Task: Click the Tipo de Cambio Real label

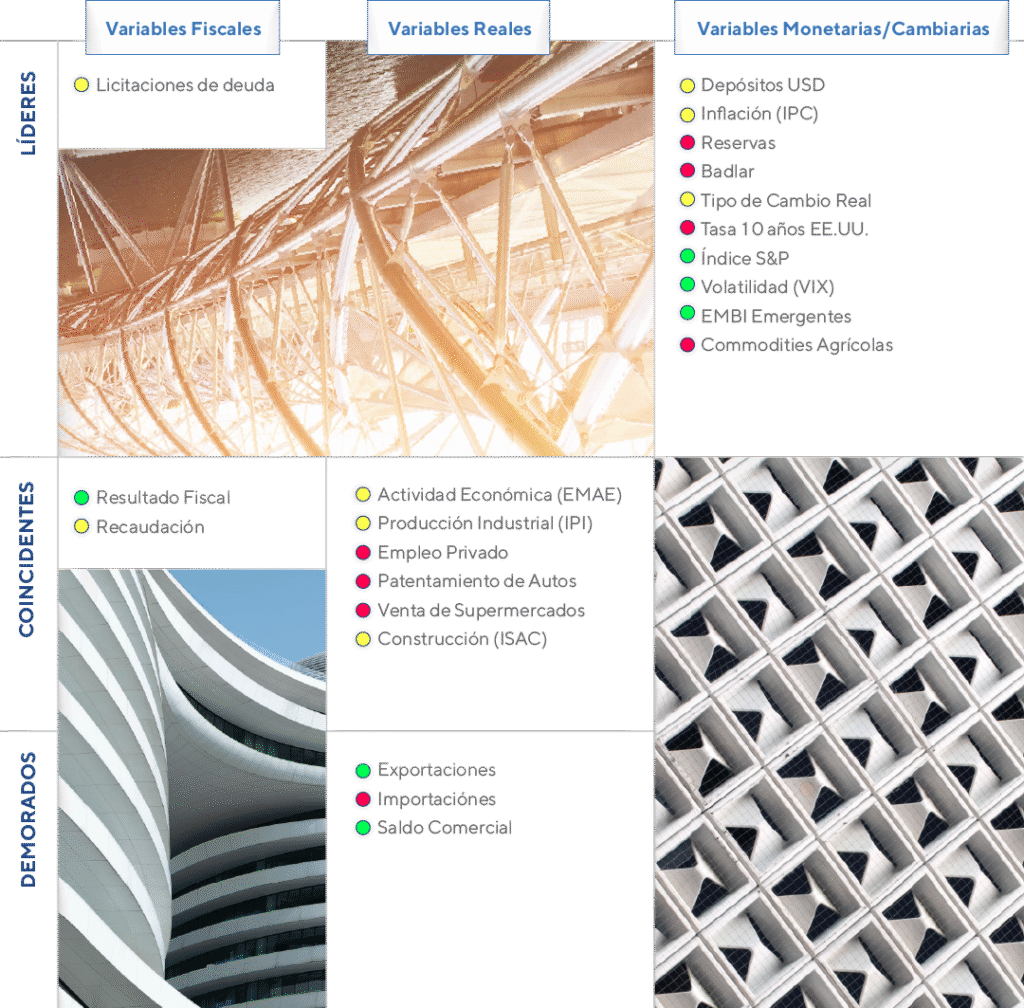Action: point(785,200)
